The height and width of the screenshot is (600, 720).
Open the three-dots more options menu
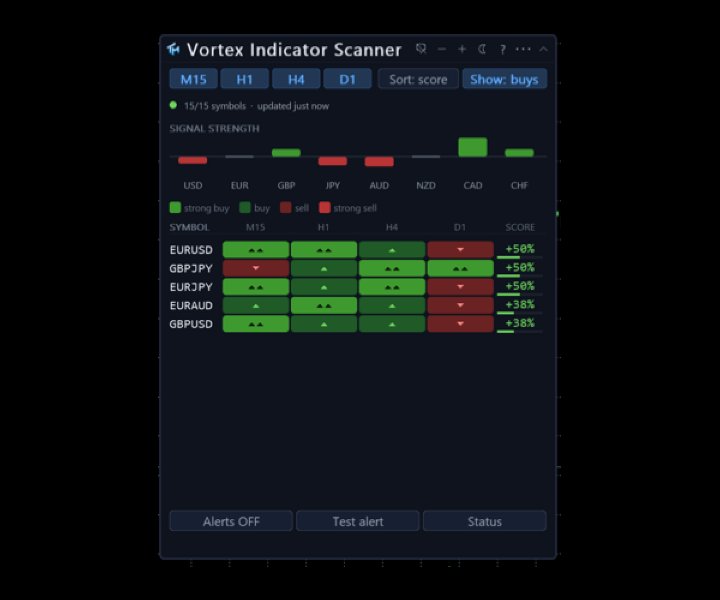523,49
